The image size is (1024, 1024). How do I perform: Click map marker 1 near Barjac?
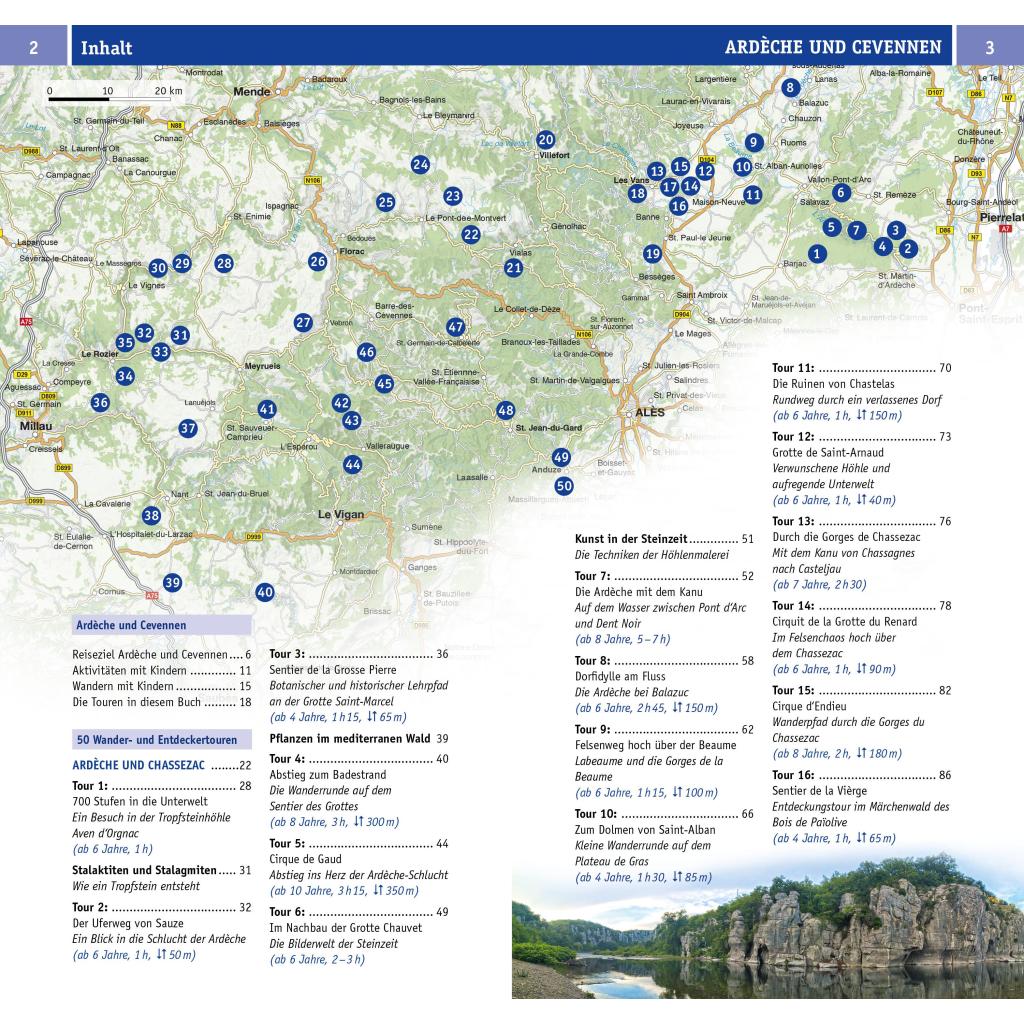817,254
